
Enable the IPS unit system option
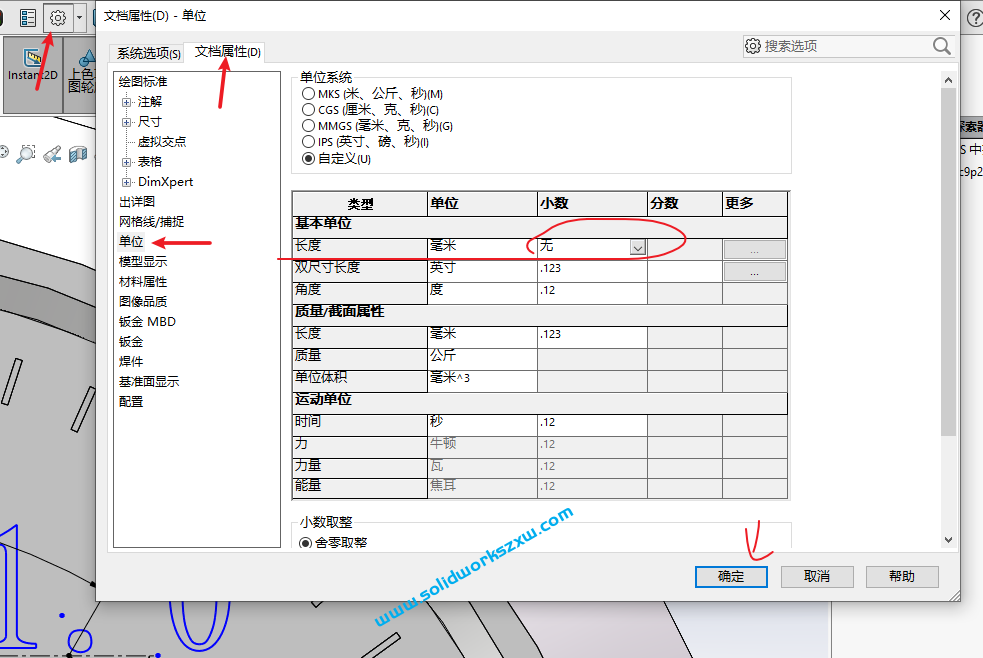(308, 141)
